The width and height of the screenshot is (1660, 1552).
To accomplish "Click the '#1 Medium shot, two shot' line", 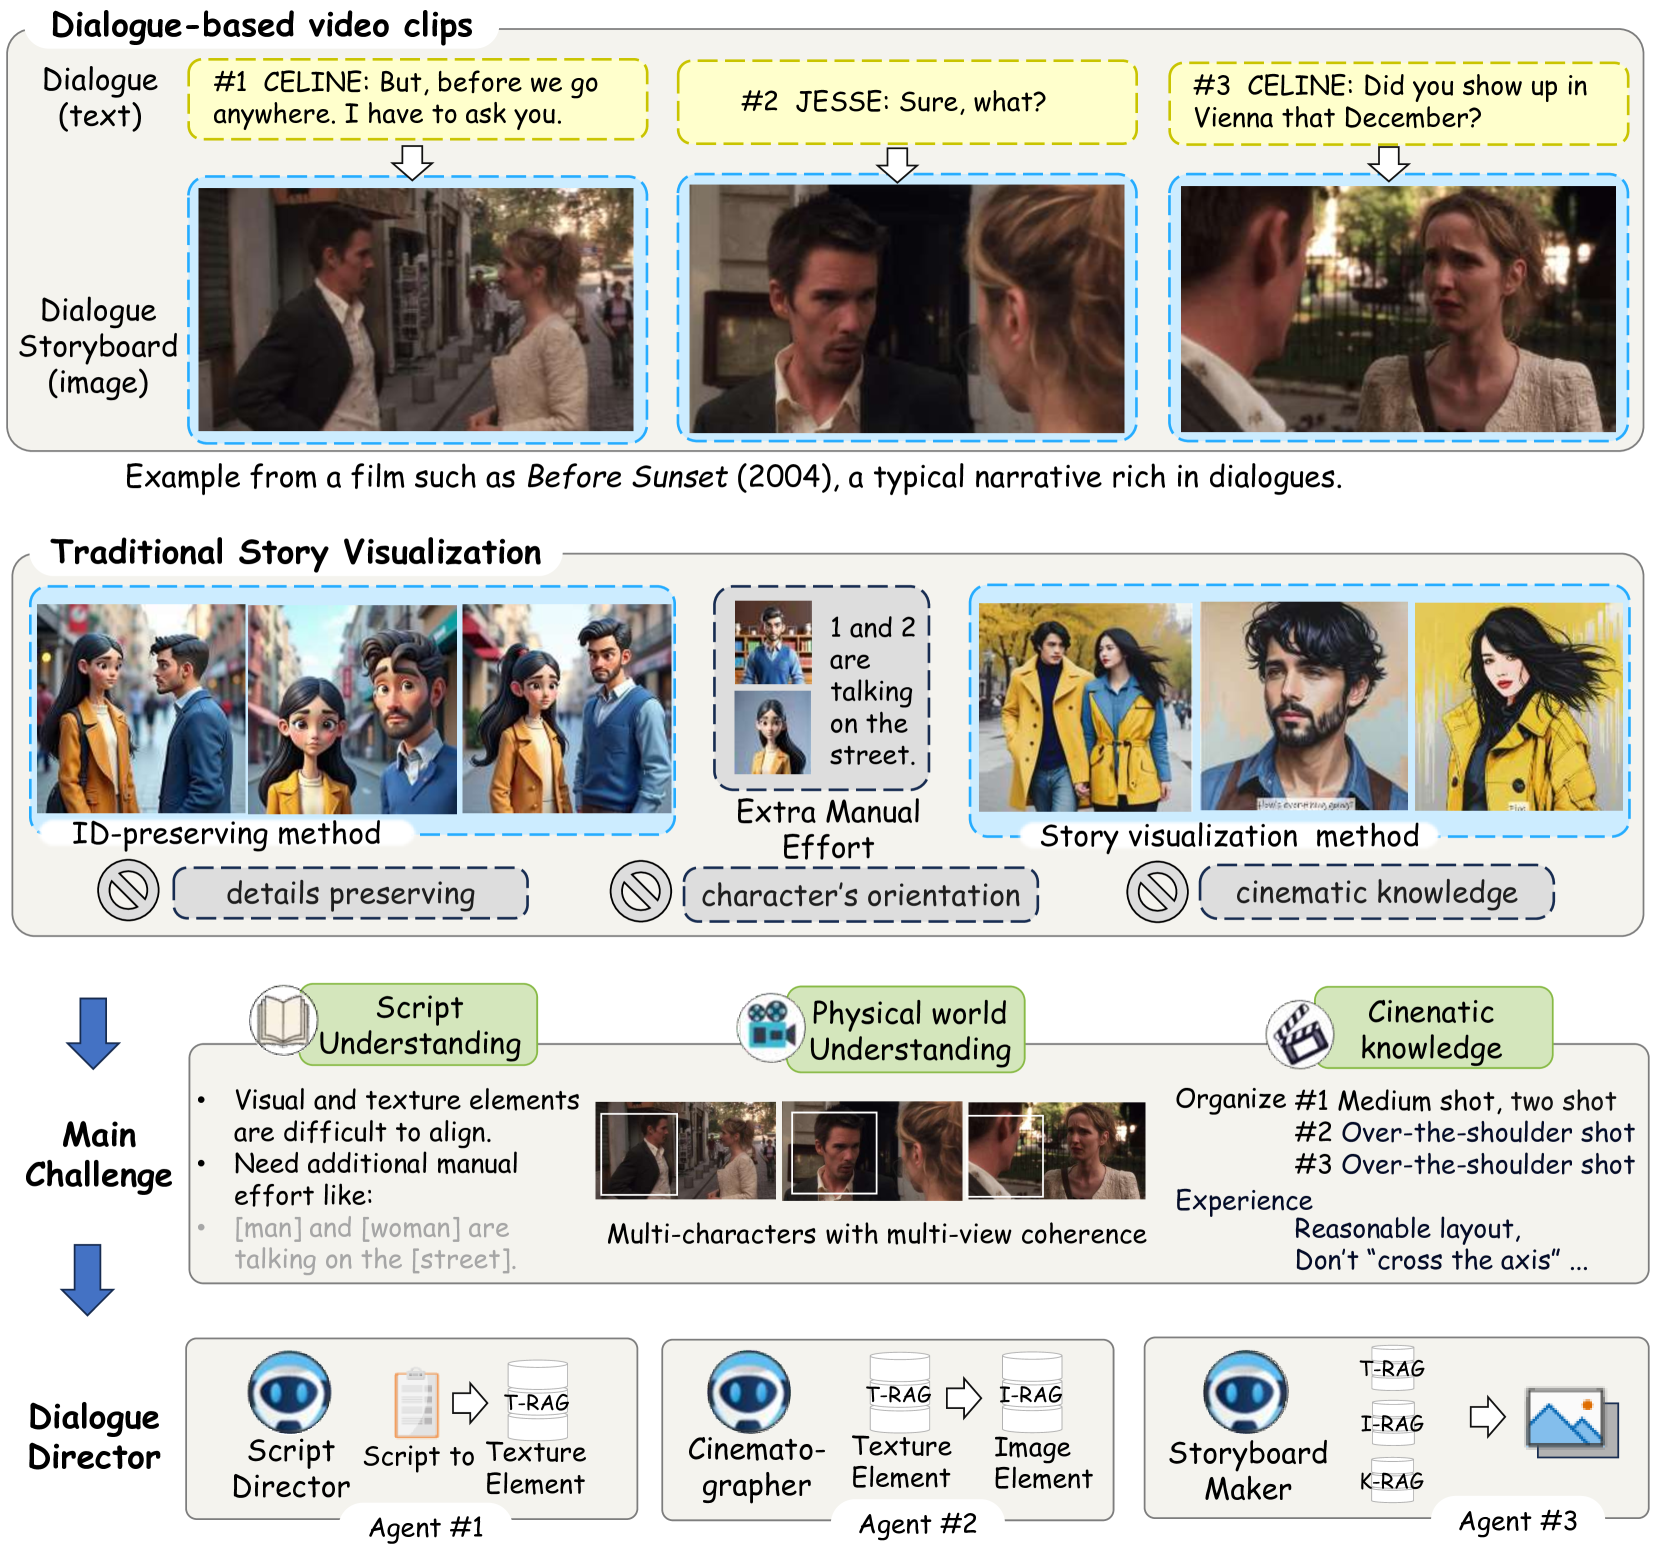I will point(1455,1101).
